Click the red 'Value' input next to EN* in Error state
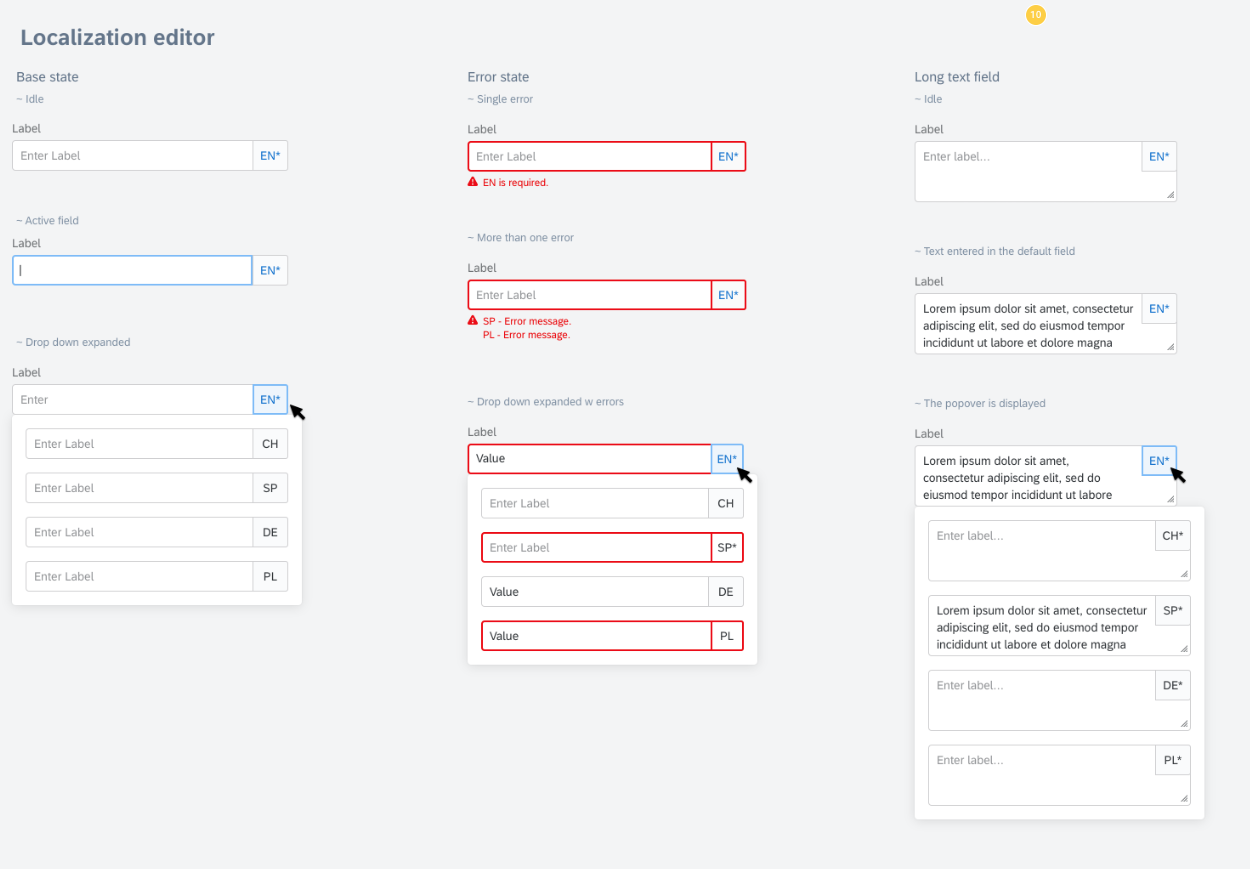The width and height of the screenshot is (1250, 869). point(590,459)
